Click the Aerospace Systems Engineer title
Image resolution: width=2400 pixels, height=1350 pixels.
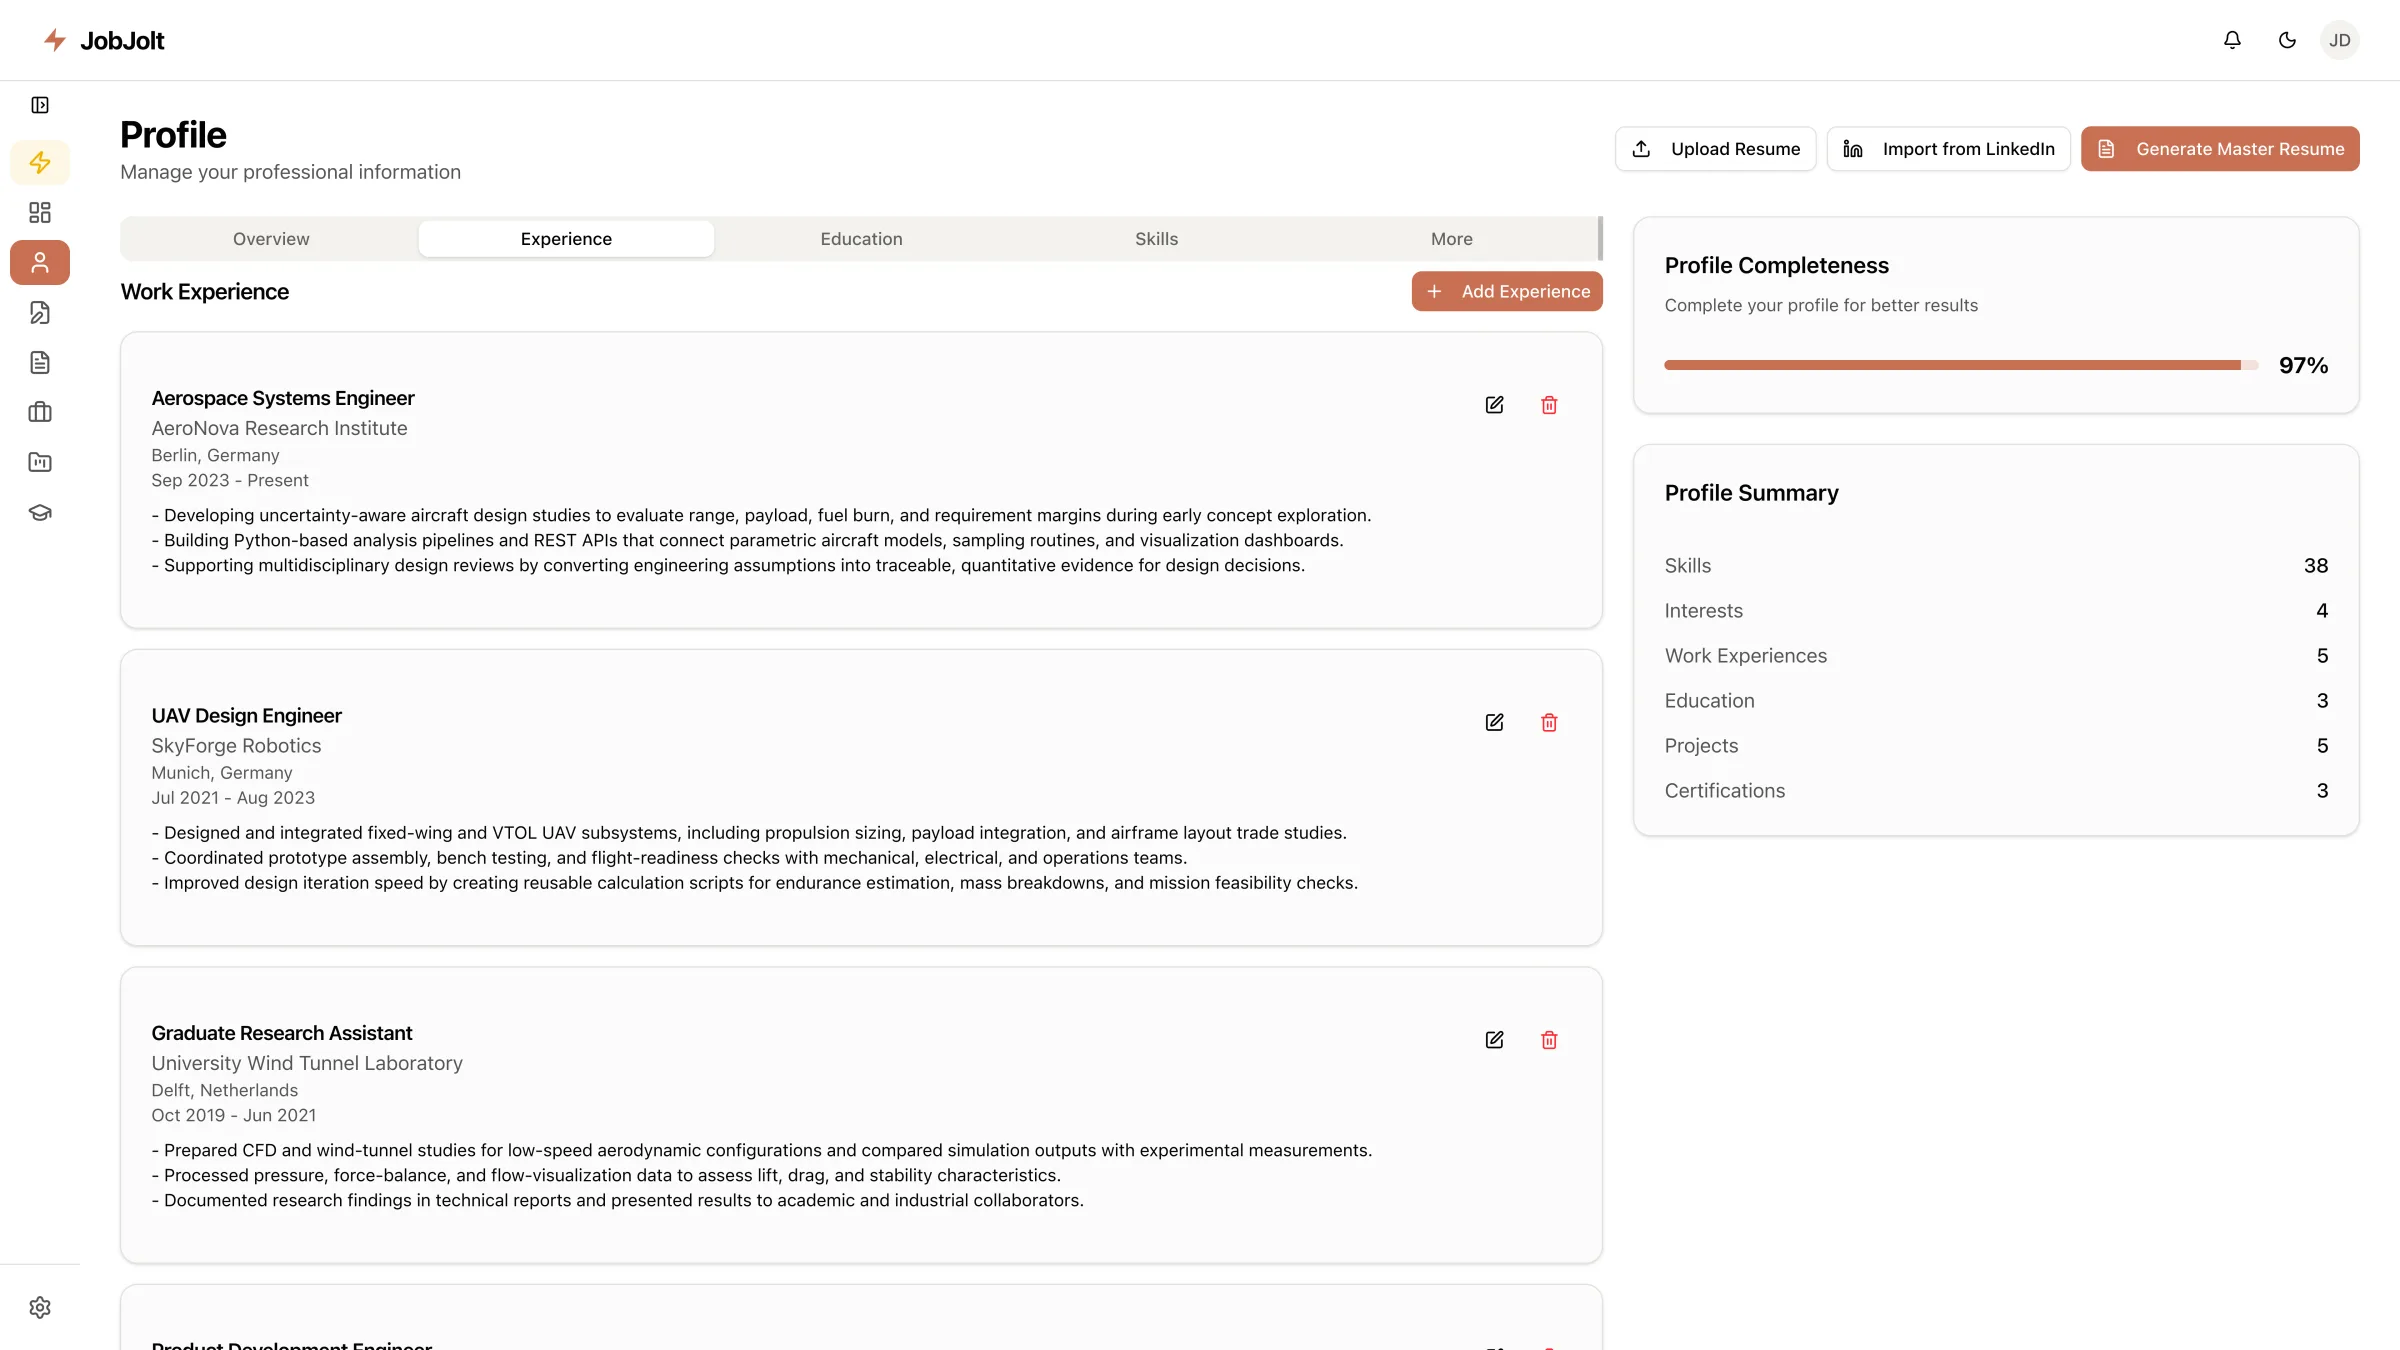point(283,398)
